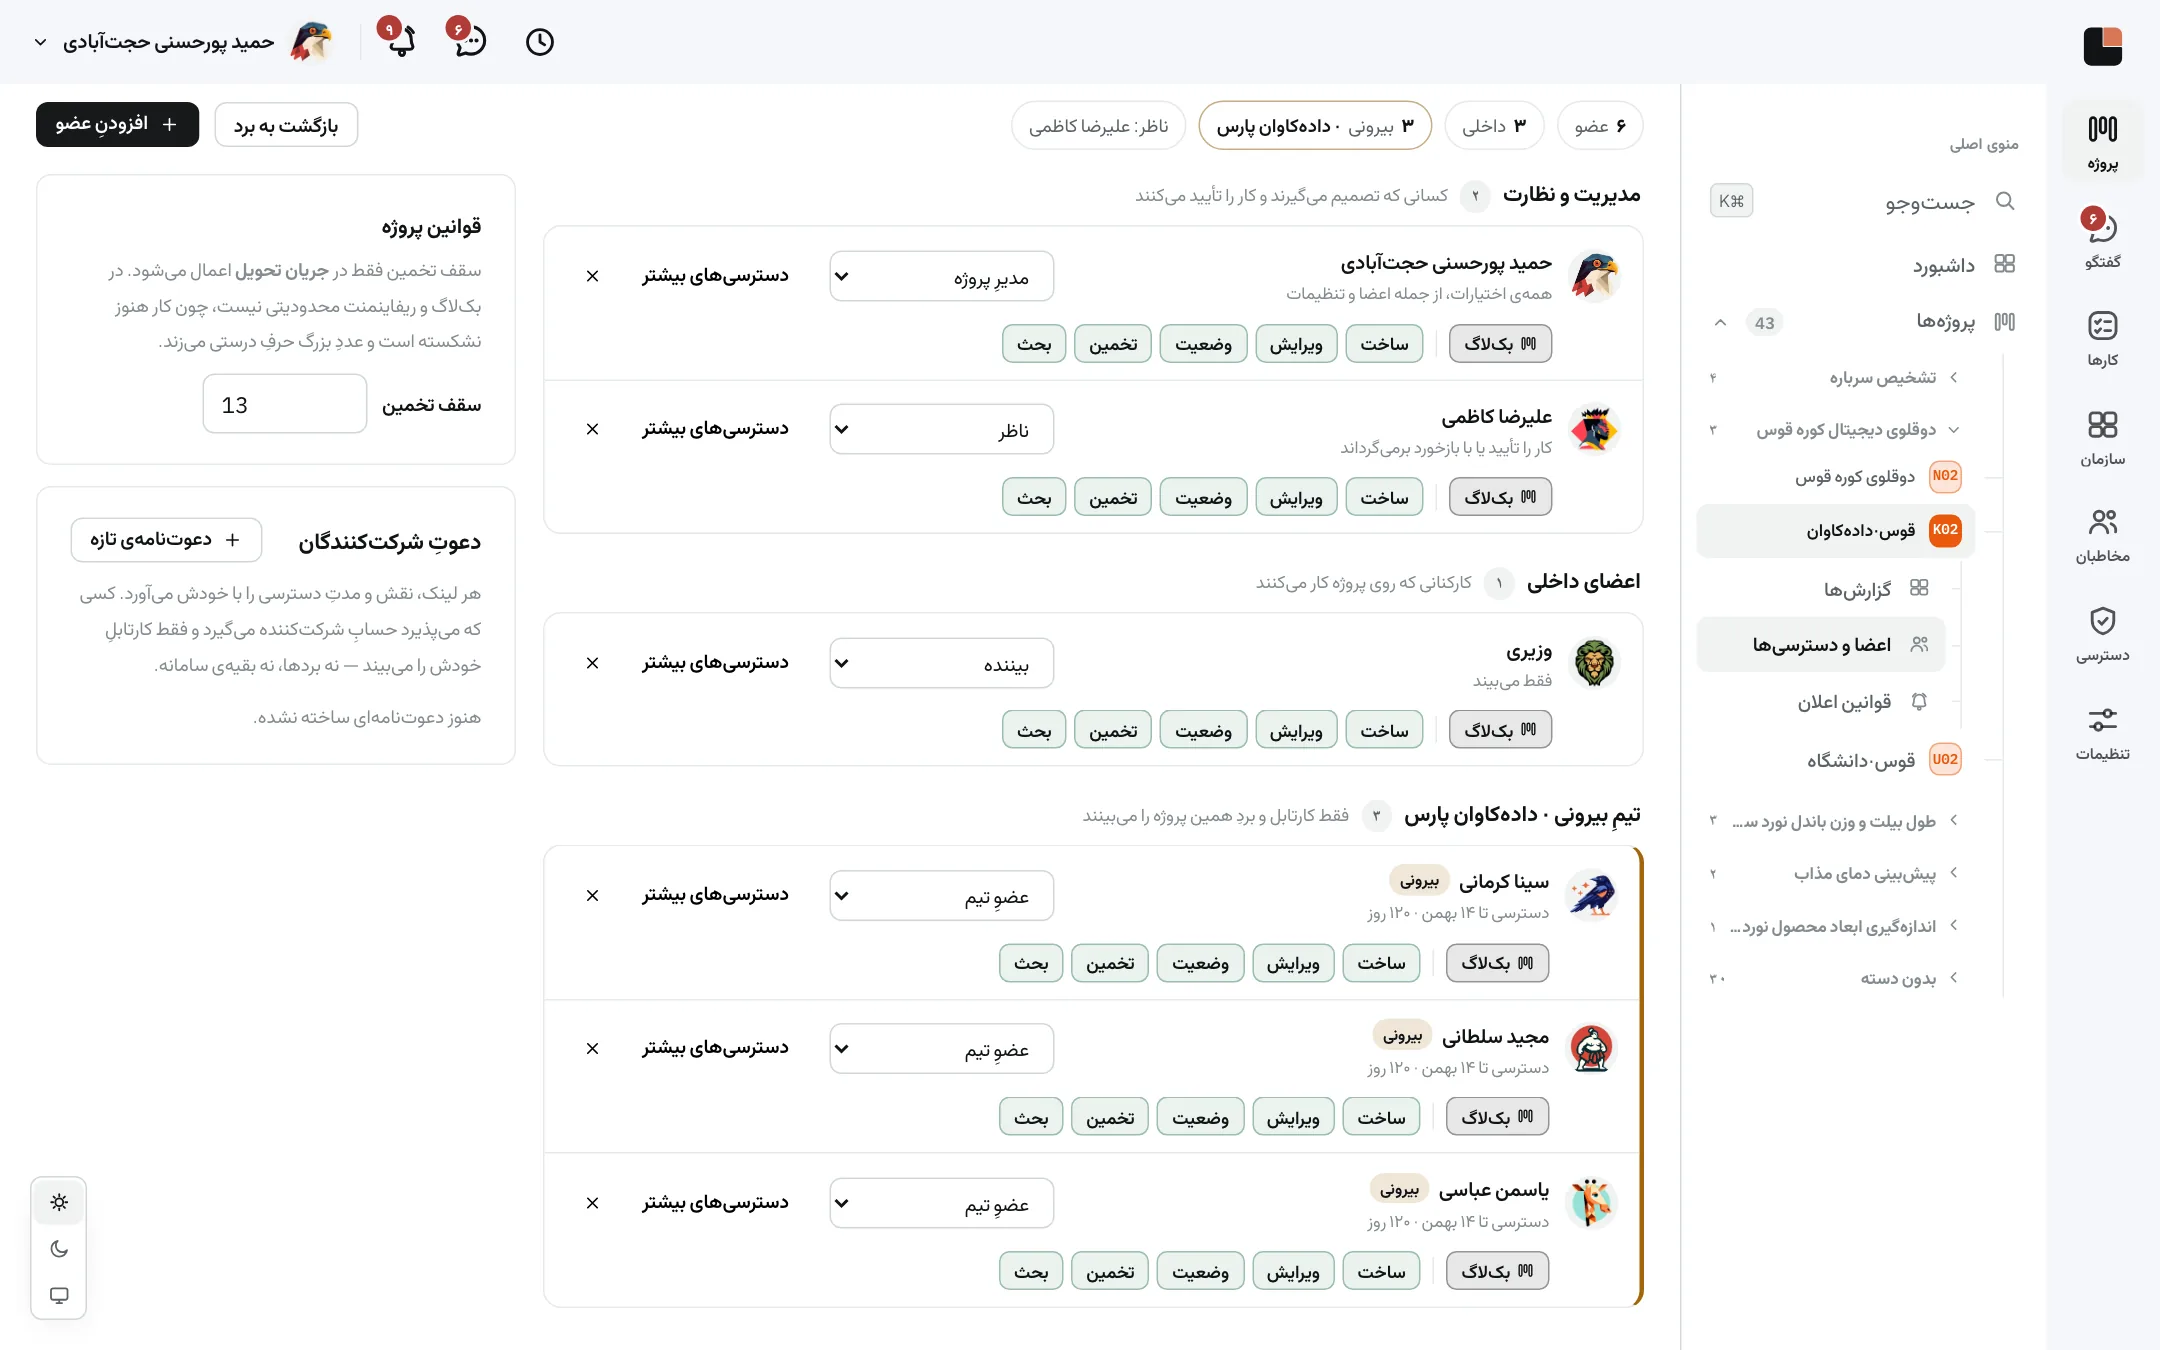
Task: Remove member حمید پورحسنی حجت‌آبادی with X
Action: (592, 276)
